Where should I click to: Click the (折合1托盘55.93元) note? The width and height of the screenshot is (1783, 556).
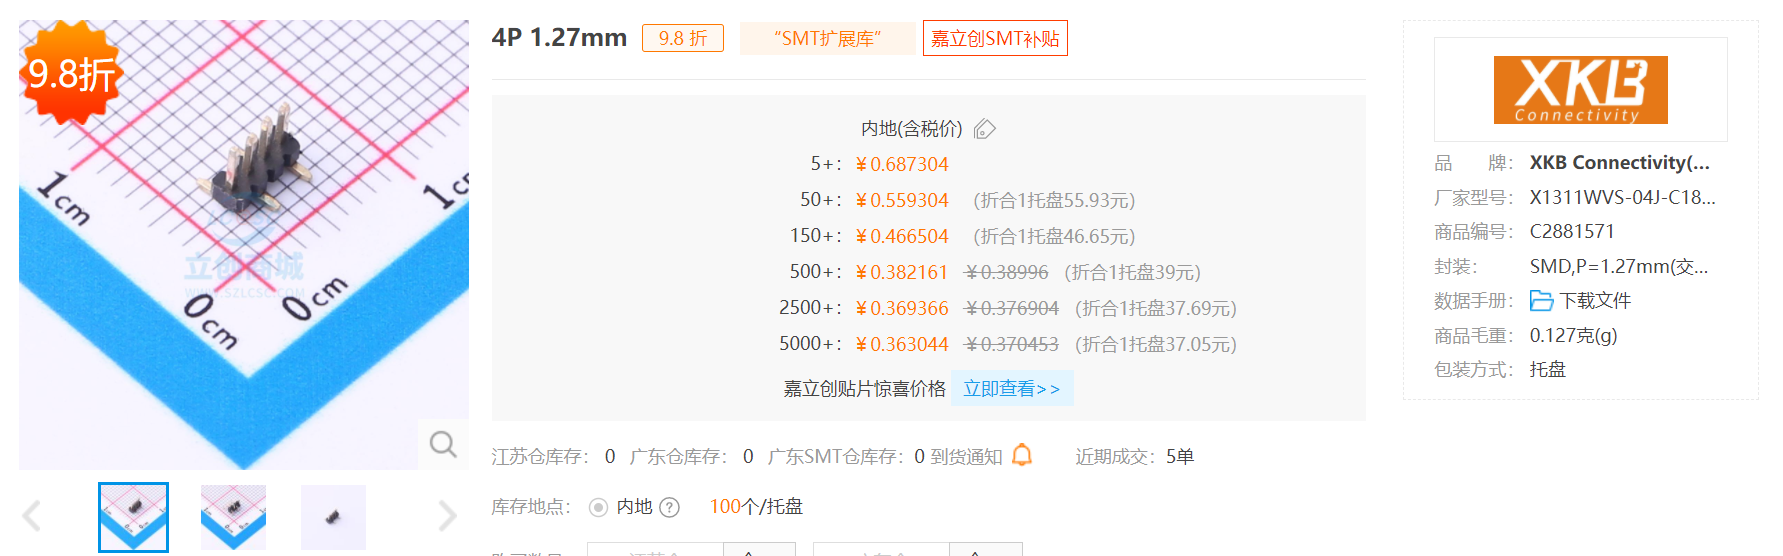pos(1054,200)
